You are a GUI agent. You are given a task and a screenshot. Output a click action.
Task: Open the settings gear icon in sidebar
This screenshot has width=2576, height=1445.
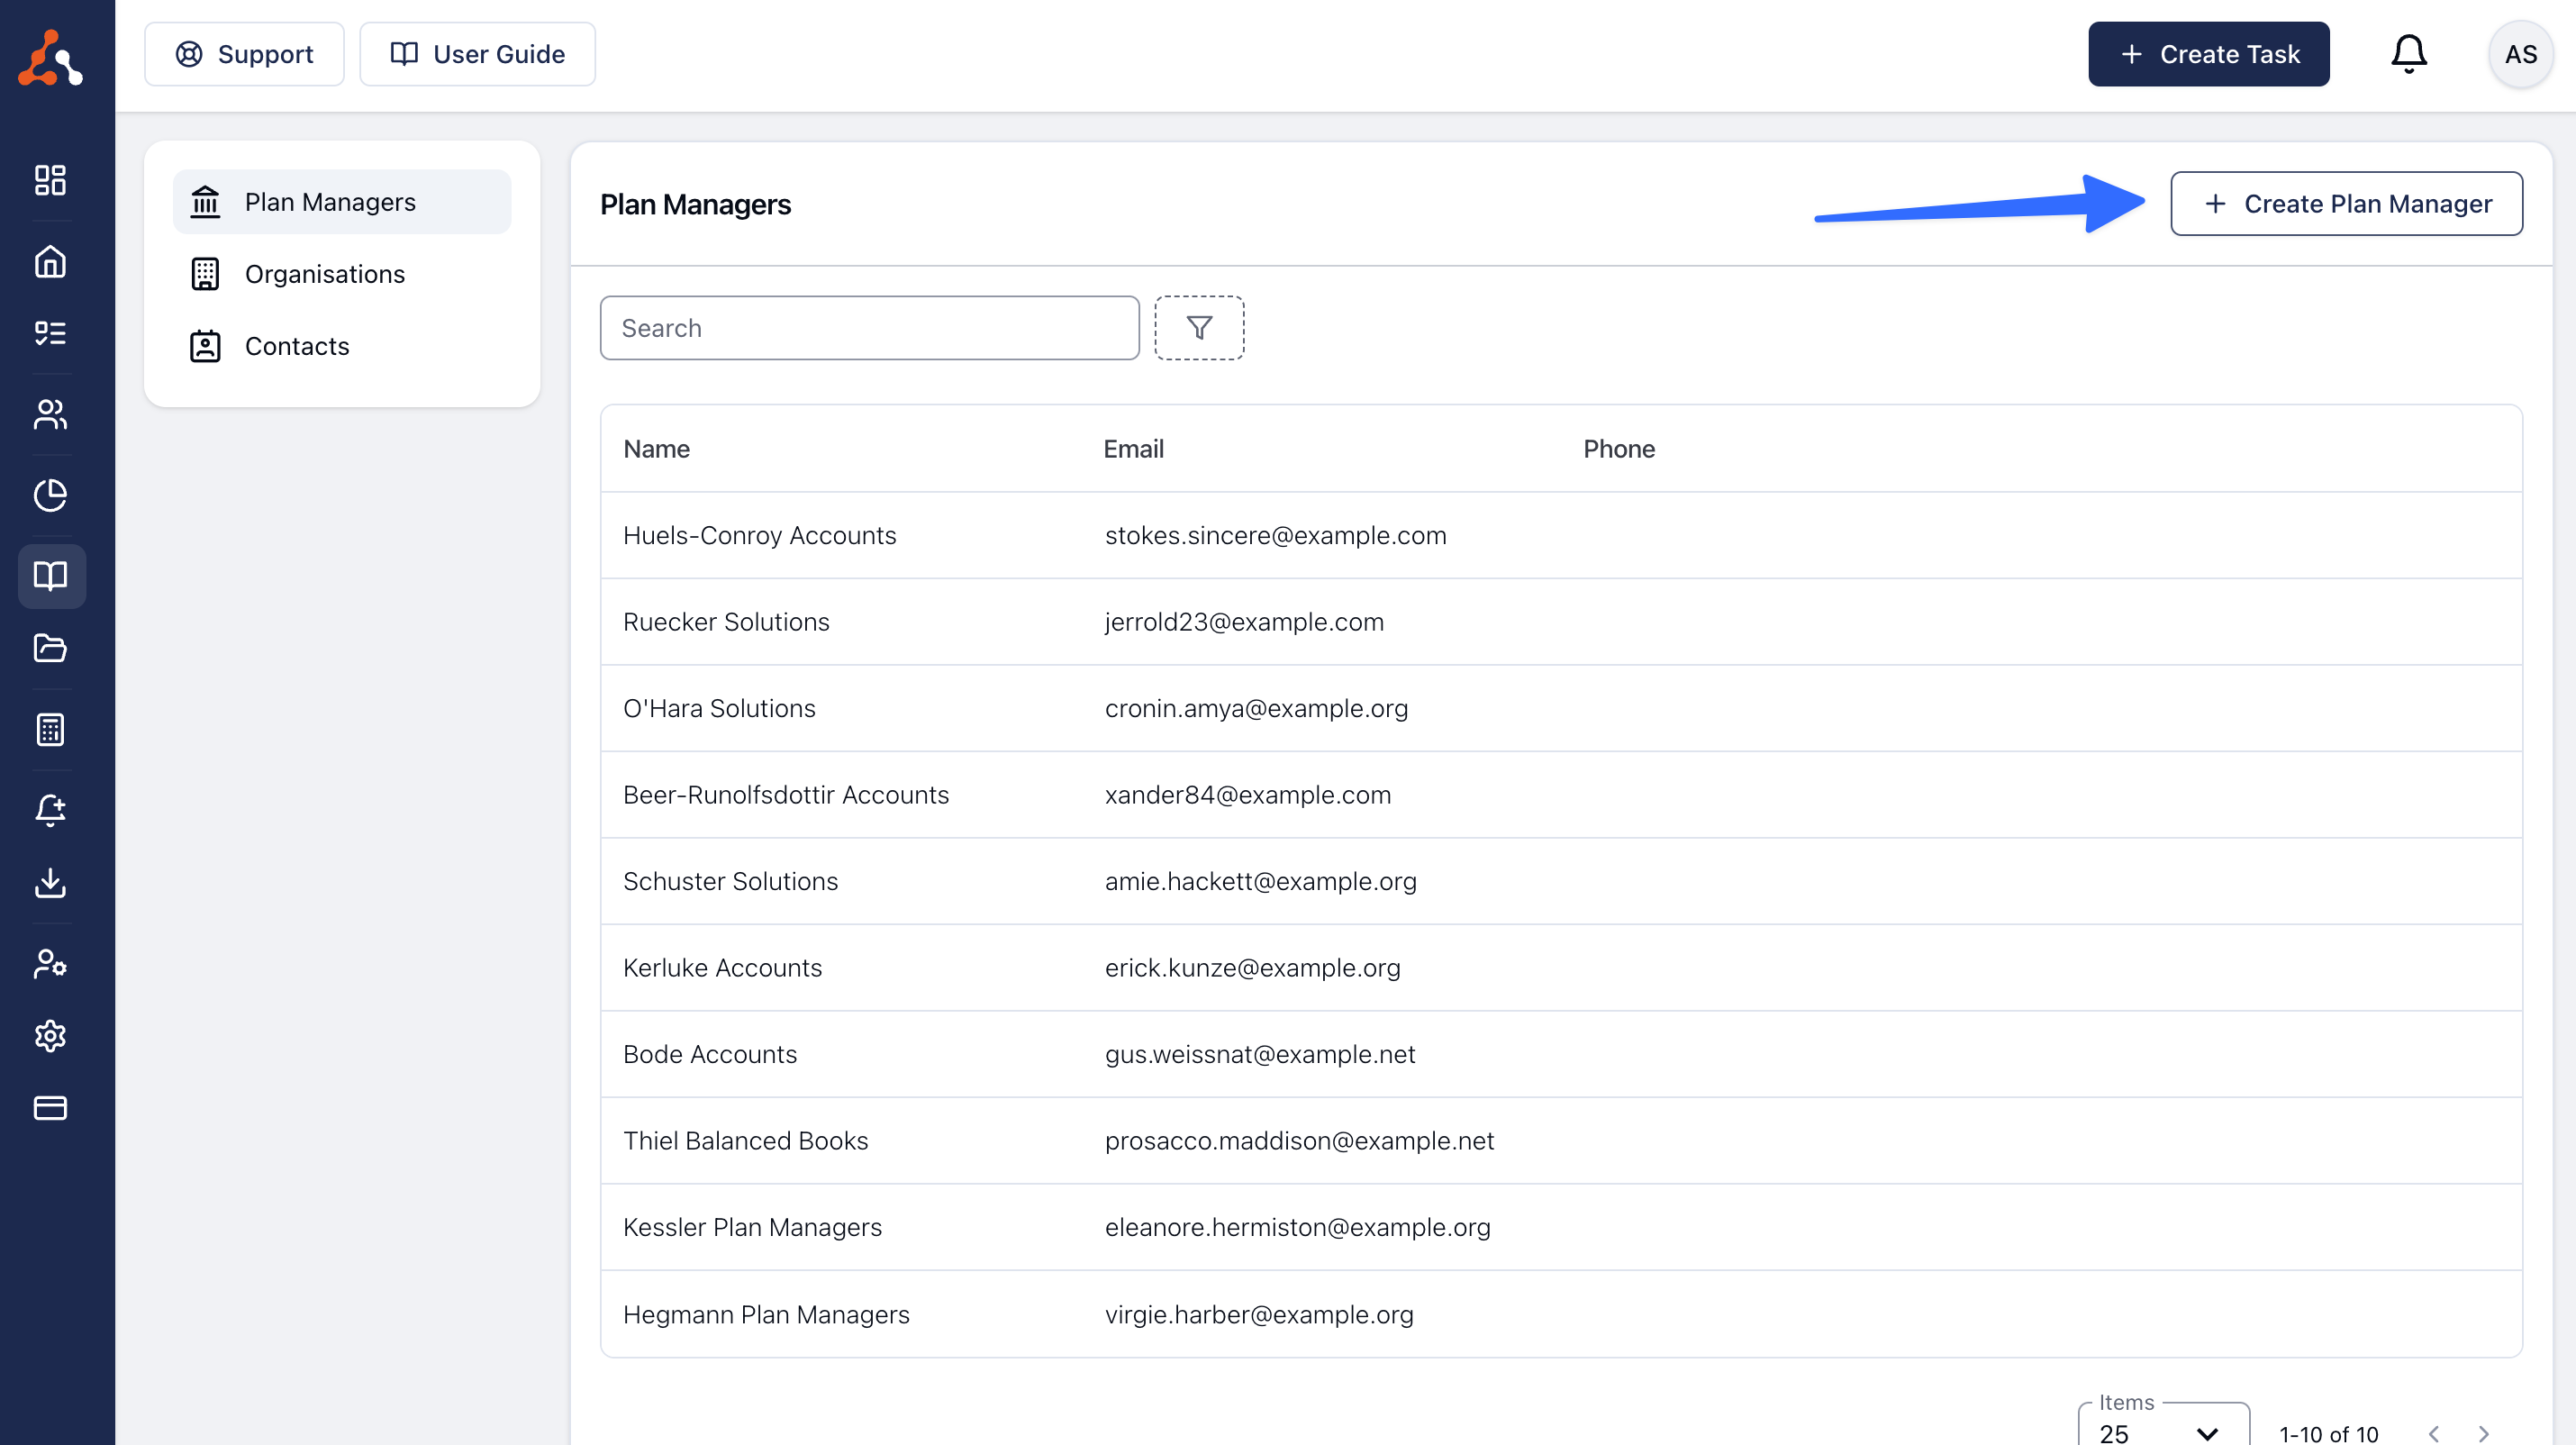pos(50,1036)
